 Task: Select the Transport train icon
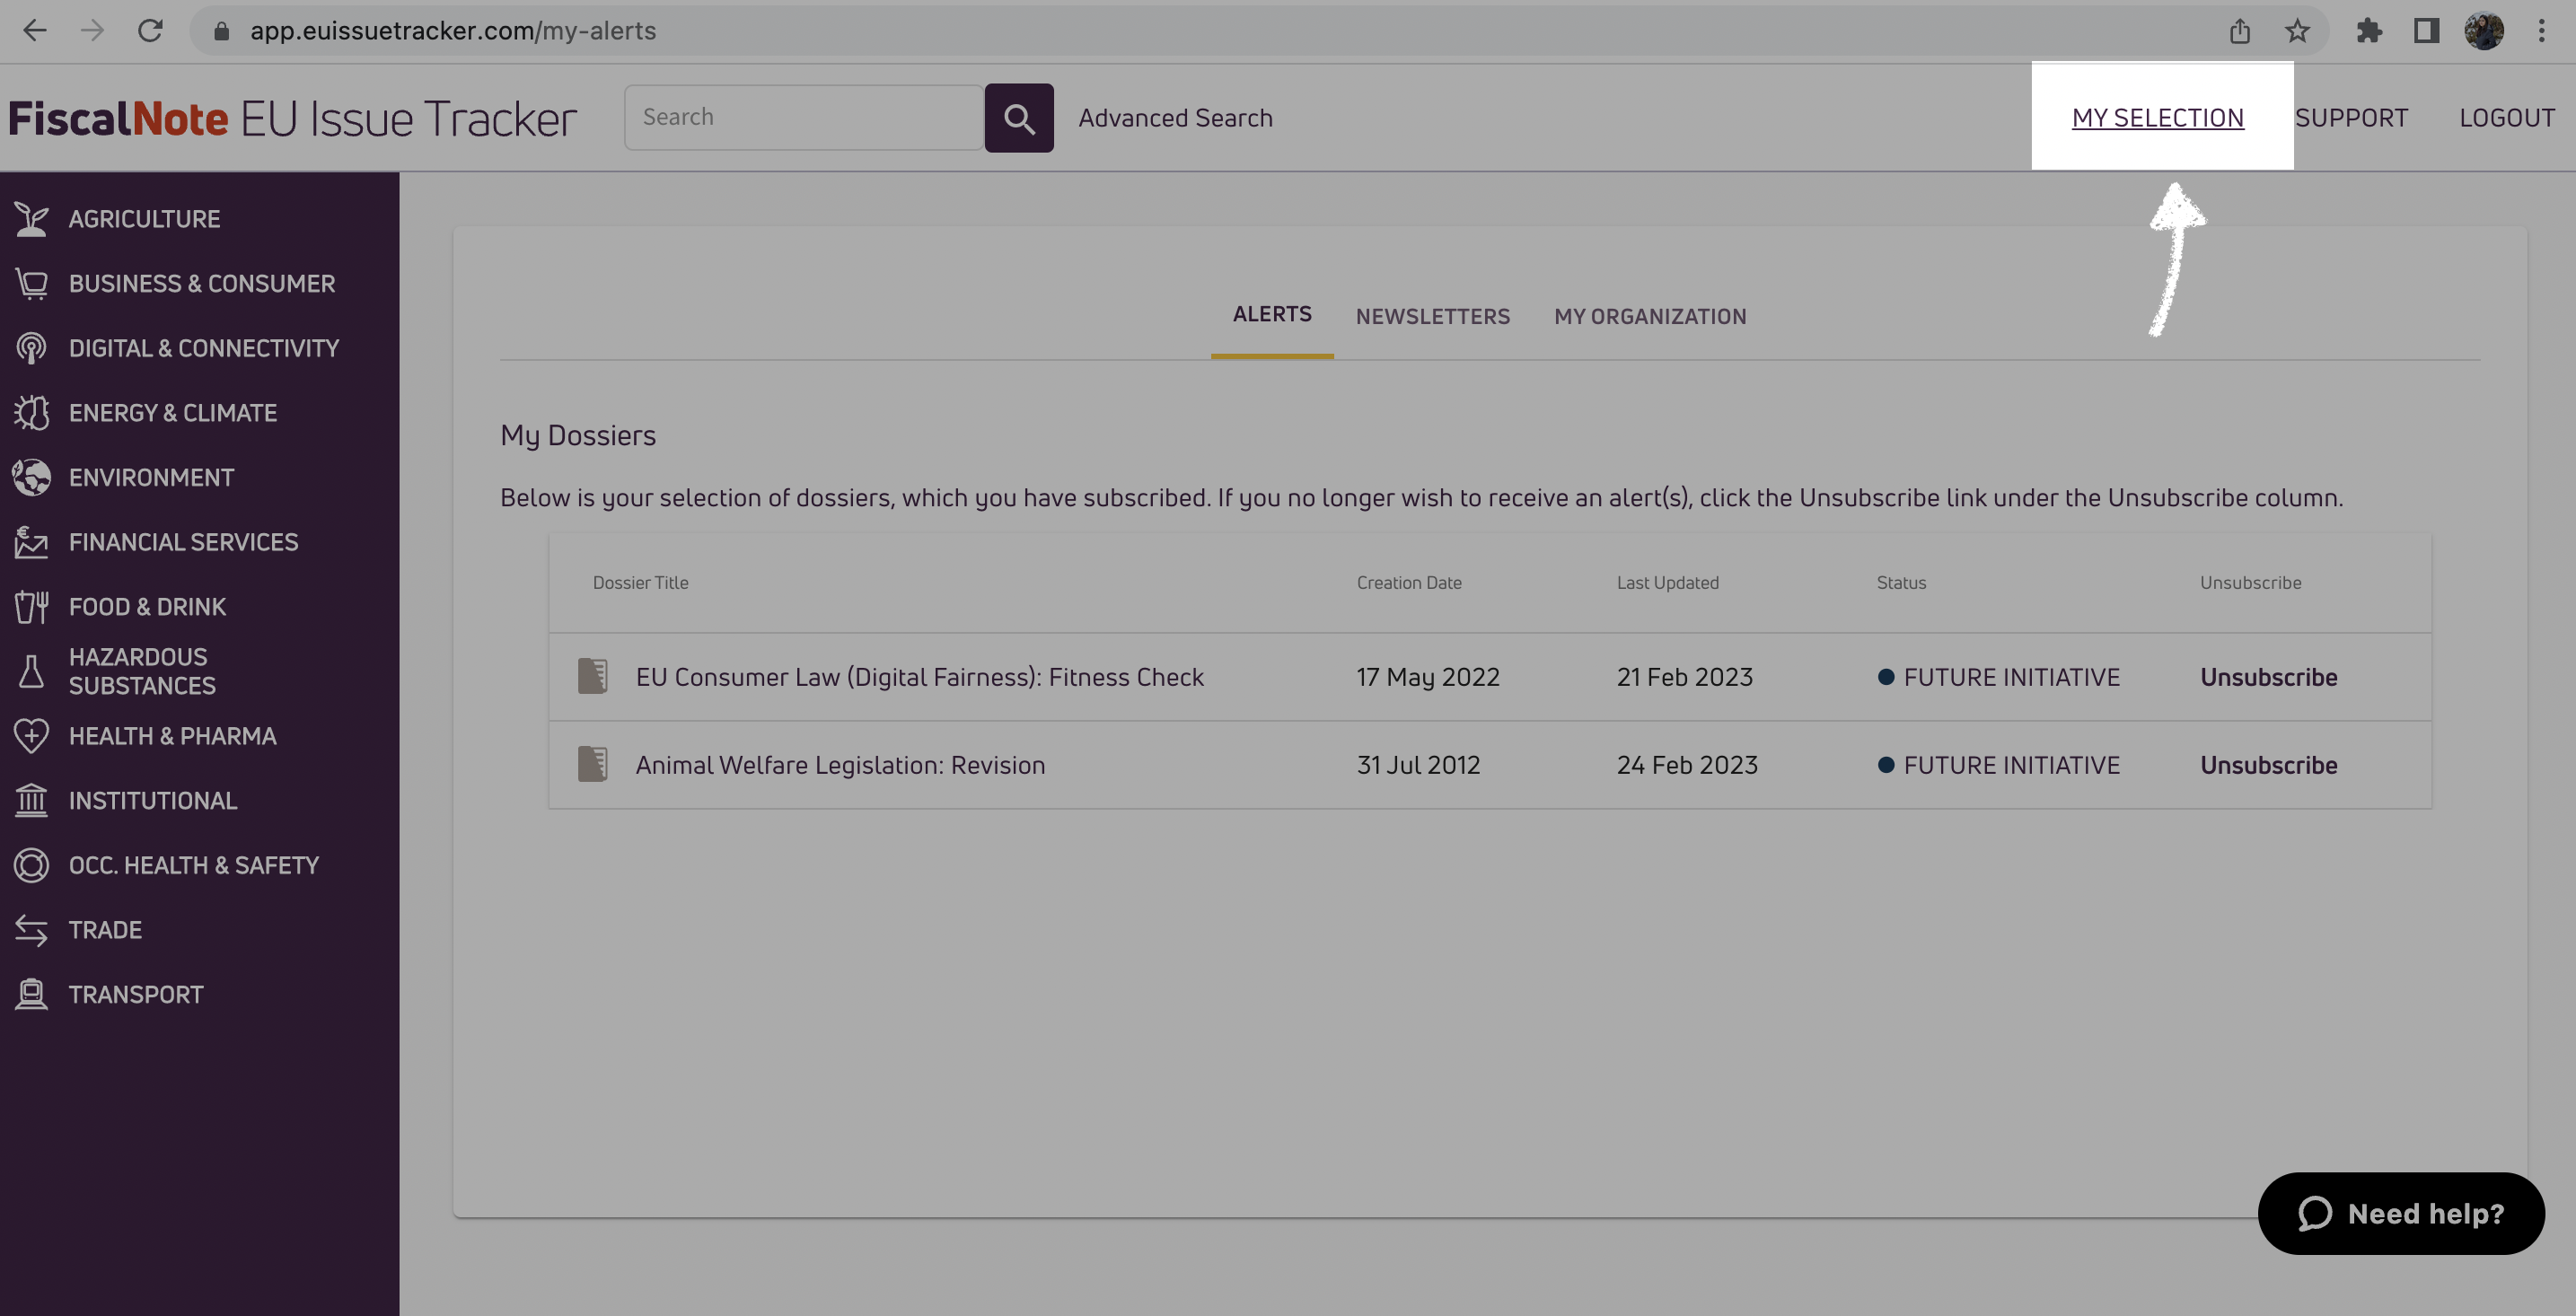click(x=31, y=994)
